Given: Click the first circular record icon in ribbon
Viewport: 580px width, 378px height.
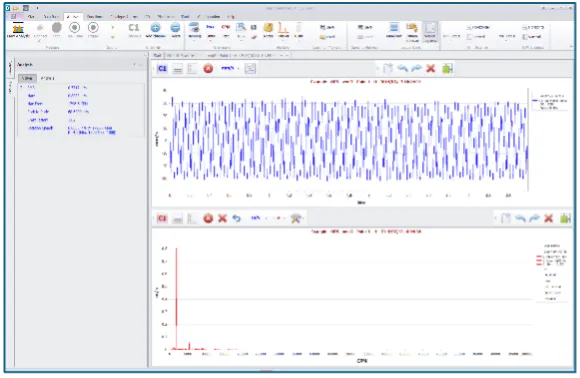Looking at the screenshot, I should tap(75, 27).
